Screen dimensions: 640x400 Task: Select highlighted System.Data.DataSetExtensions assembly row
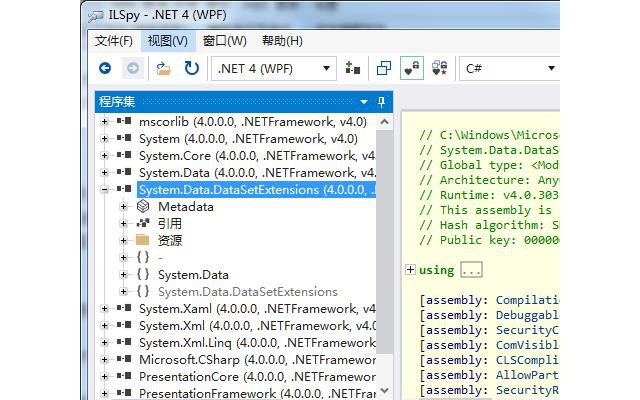coord(257,190)
